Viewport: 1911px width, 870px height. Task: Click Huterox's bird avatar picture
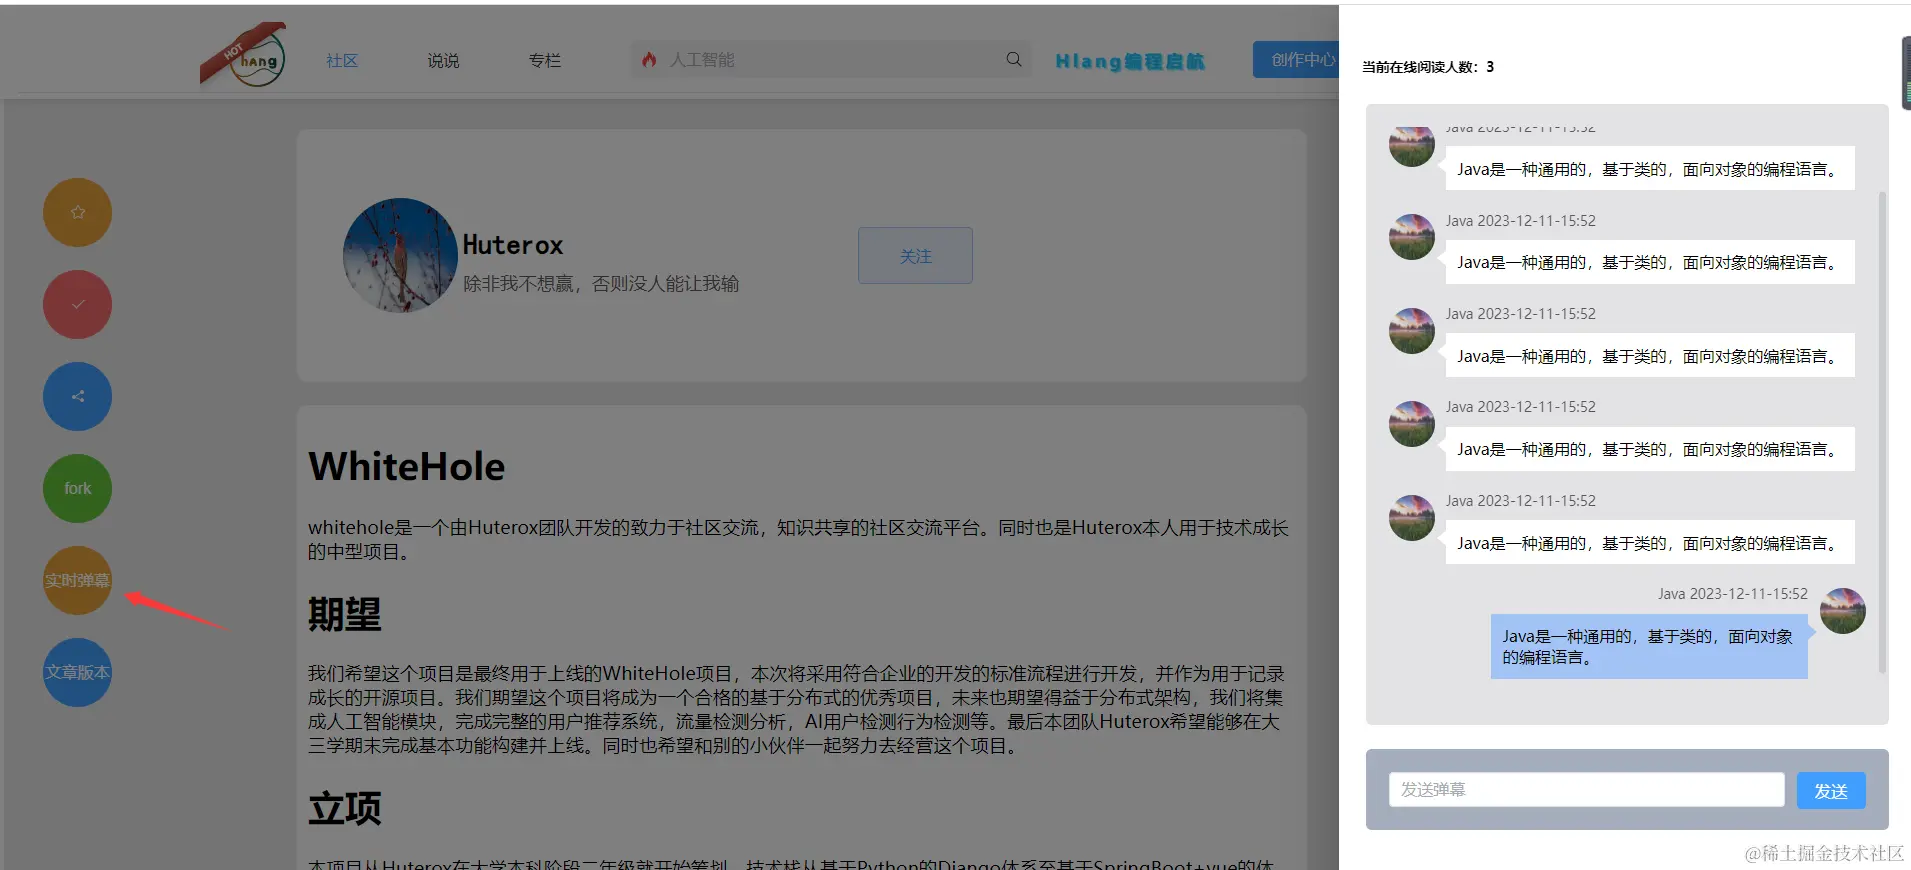[400, 255]
